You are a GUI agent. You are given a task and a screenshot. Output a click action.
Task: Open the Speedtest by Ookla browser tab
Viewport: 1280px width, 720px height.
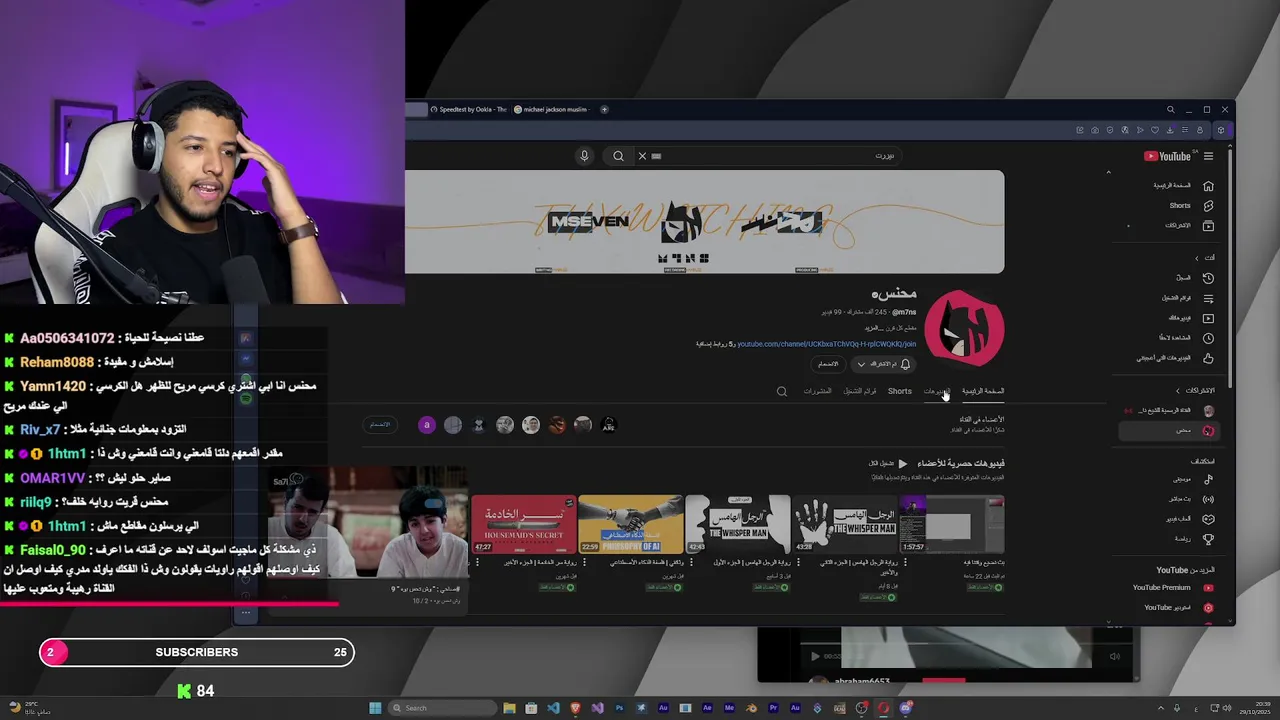(x=468, y=109)
